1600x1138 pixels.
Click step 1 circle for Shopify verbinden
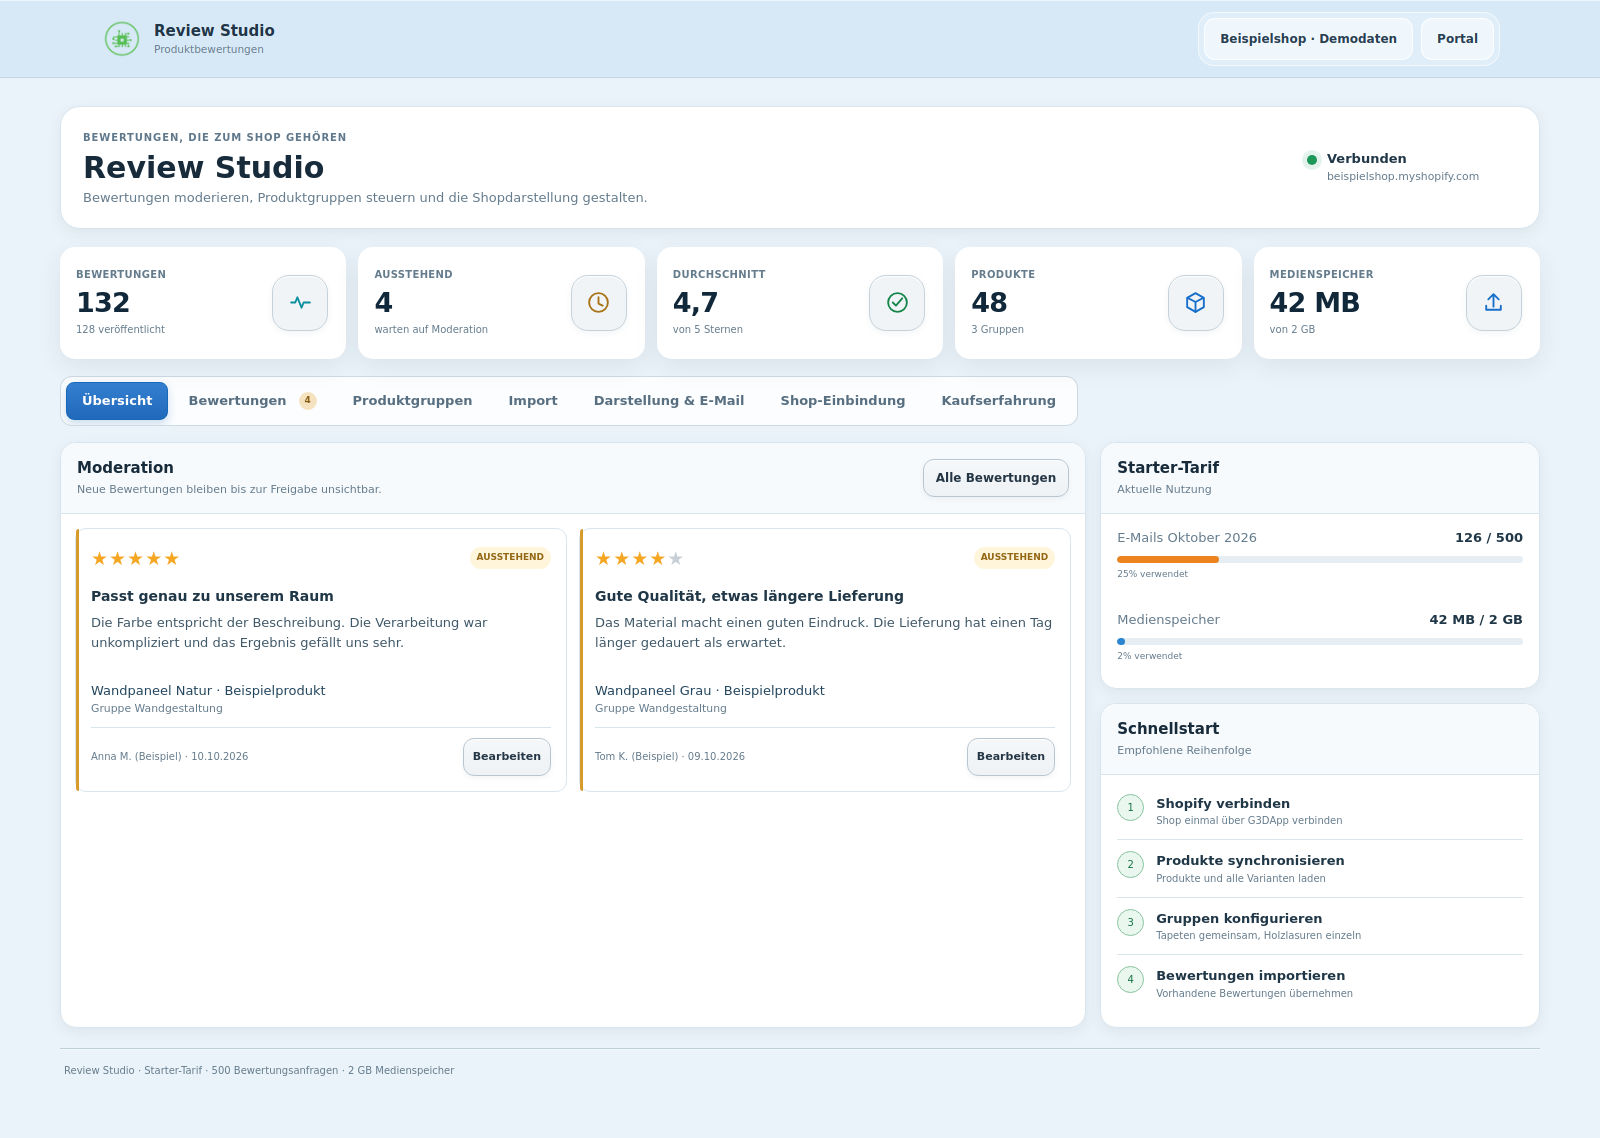[1130, 808]
